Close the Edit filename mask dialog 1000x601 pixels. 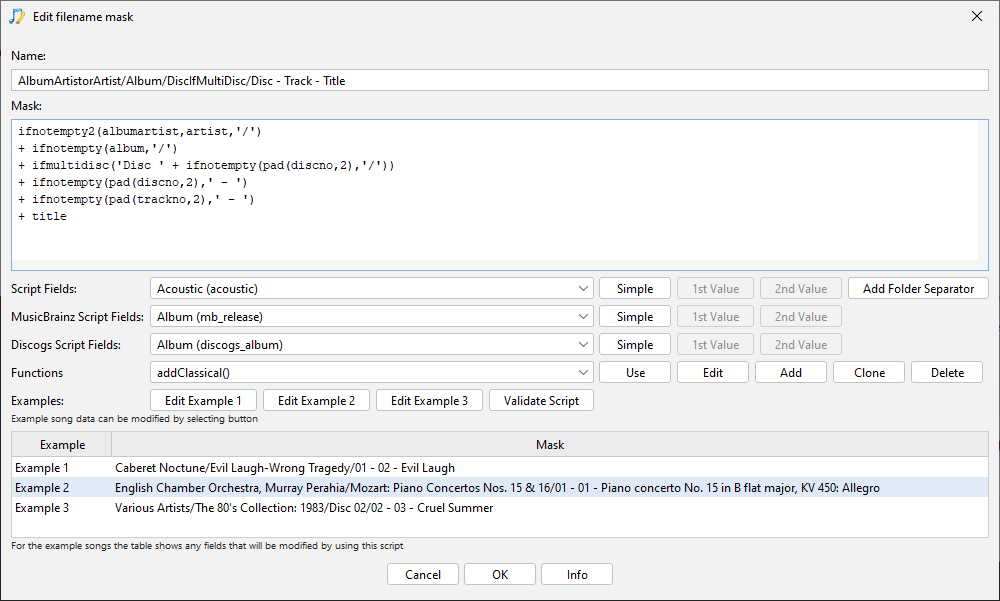(x=976, y=17)
